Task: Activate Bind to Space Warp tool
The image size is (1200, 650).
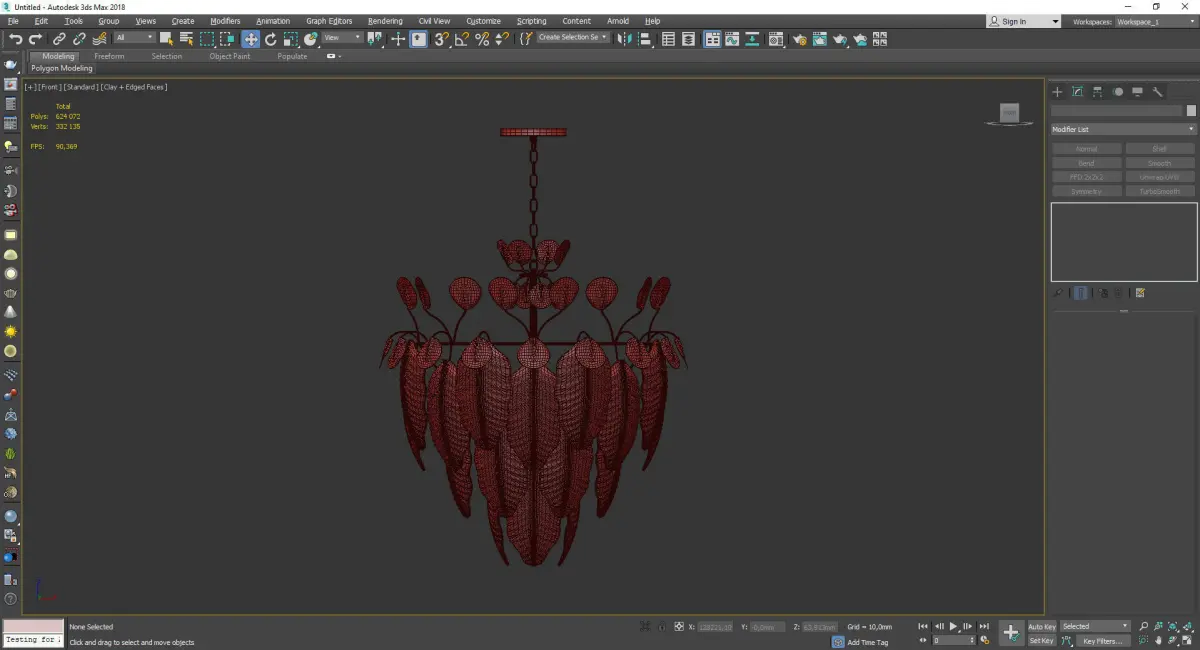Action: click(99, 39)
